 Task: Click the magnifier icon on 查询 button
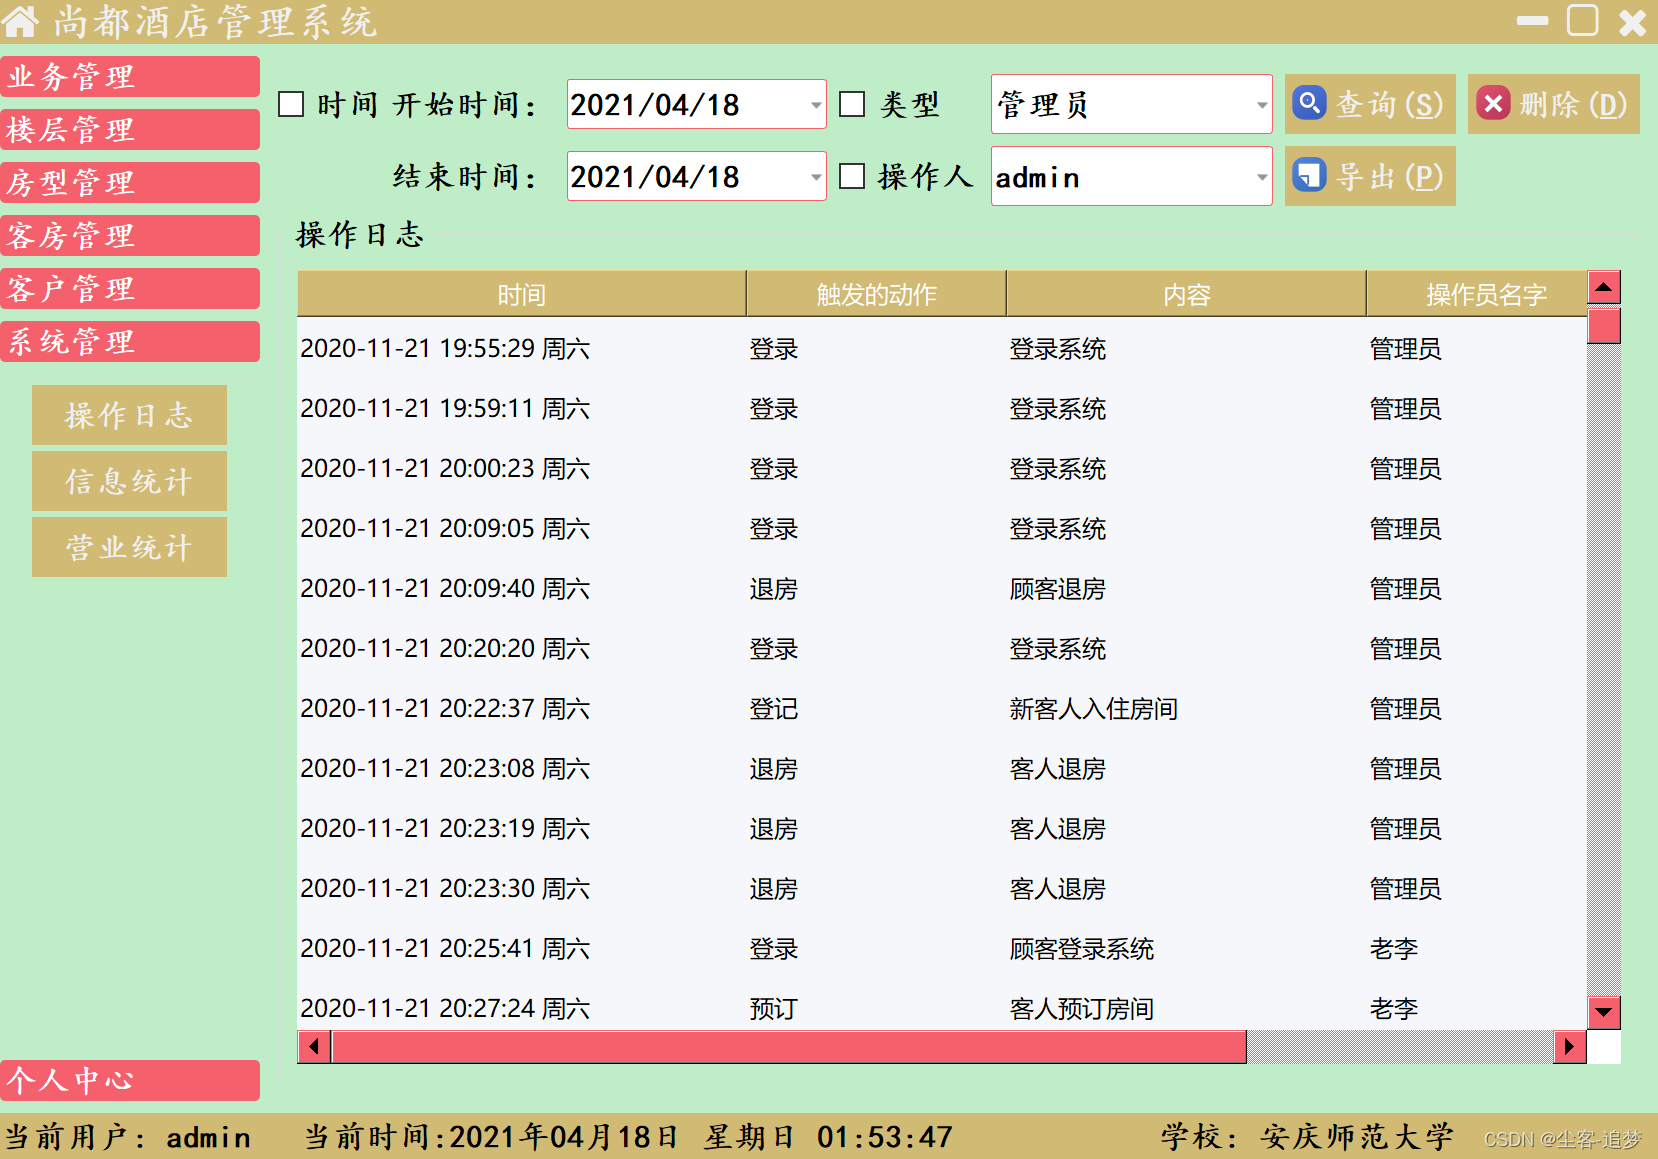[x=1309, y=103]
